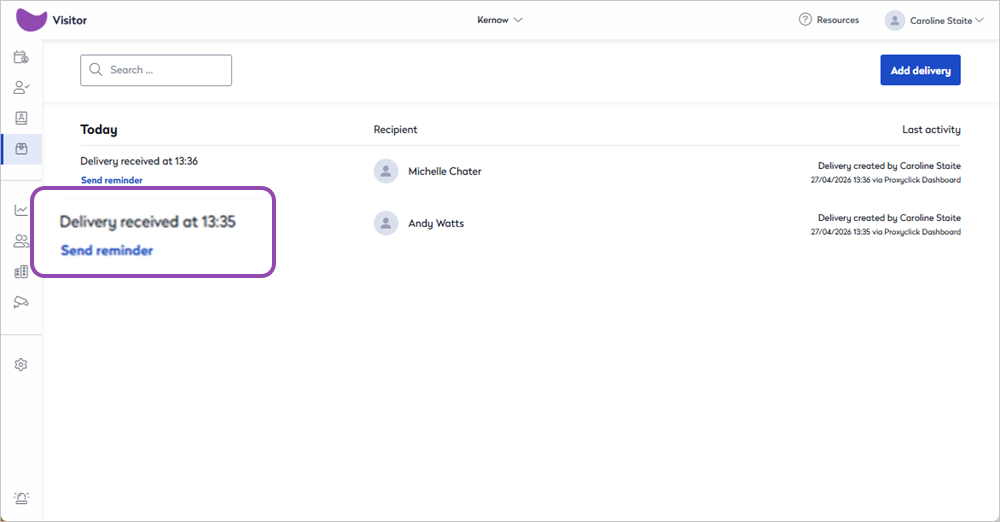This screenshot has width=1000, height=522.
Task: Click Andy Watts's avatar icon
Action: (386, 223)
